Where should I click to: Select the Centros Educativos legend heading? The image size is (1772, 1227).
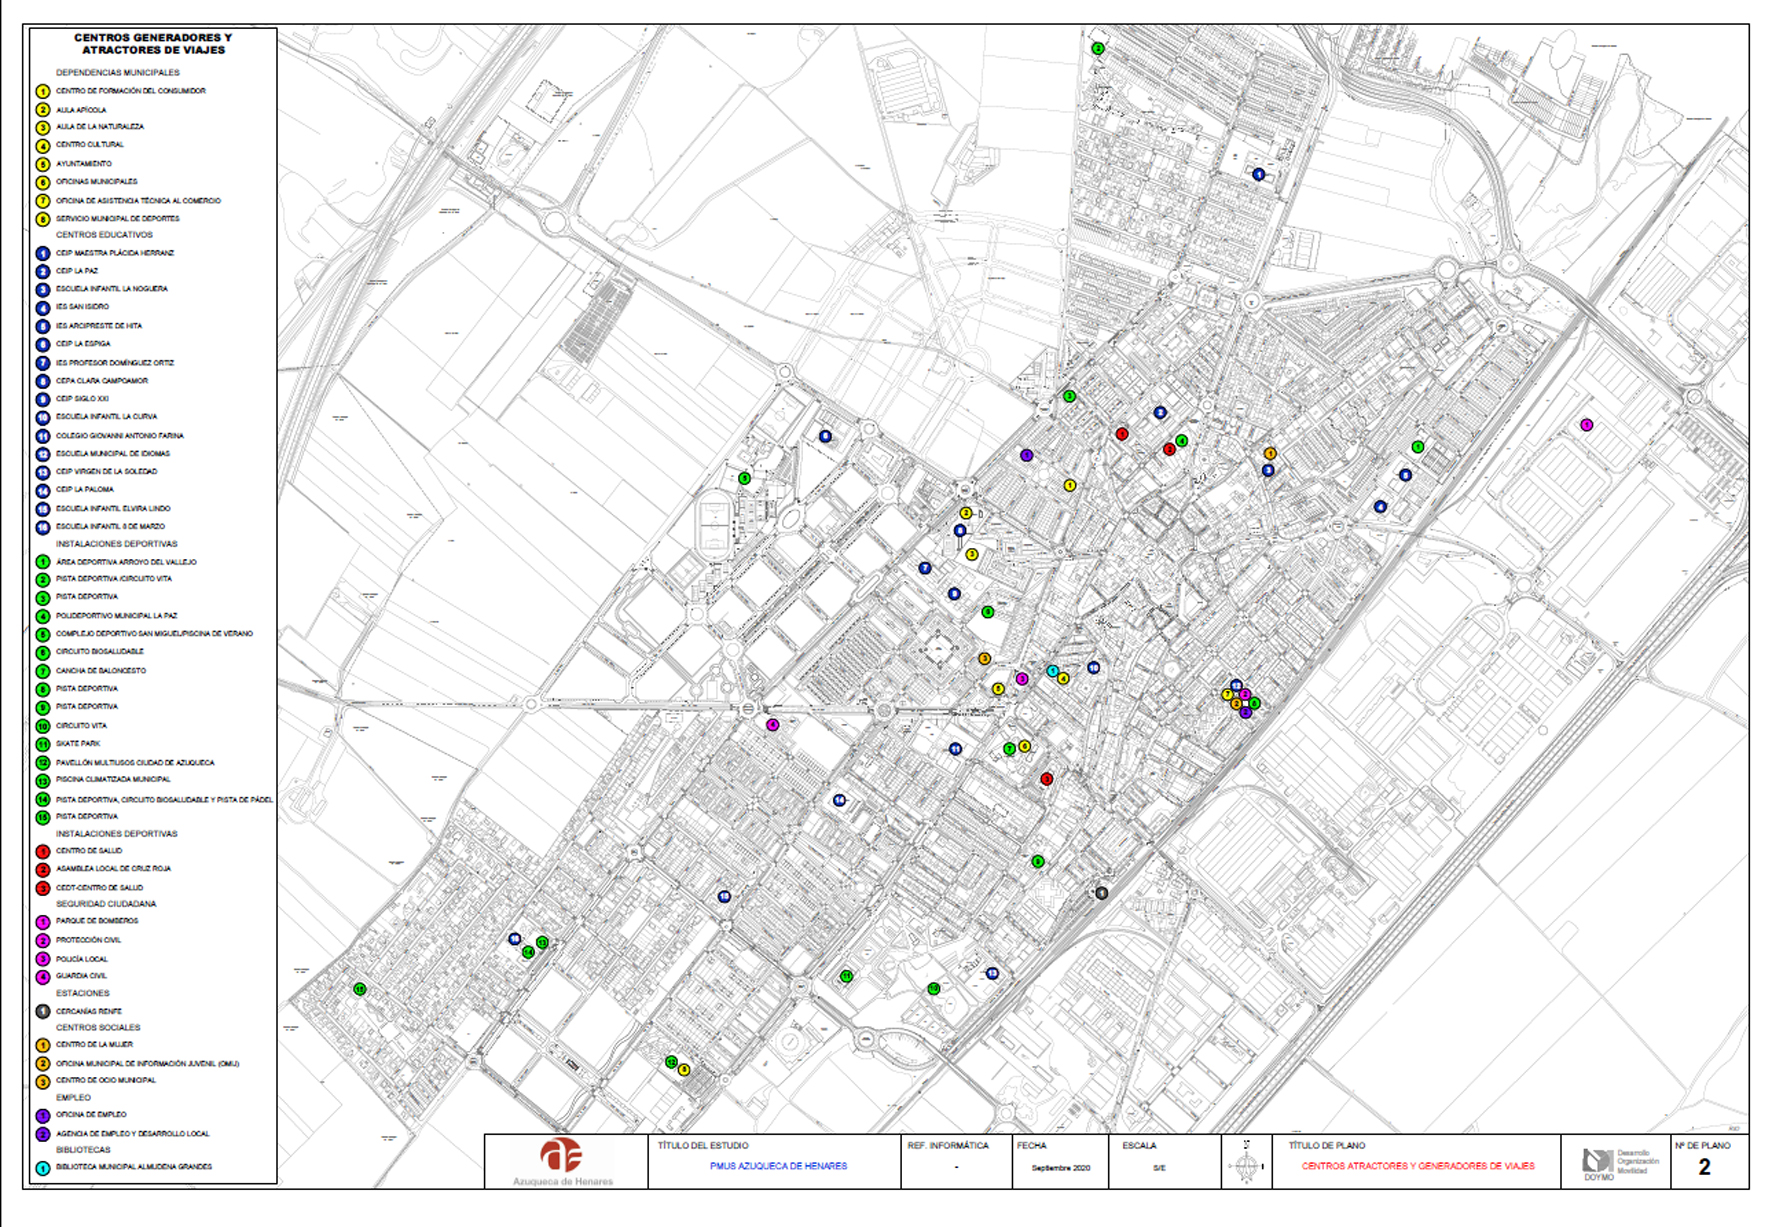104,235
